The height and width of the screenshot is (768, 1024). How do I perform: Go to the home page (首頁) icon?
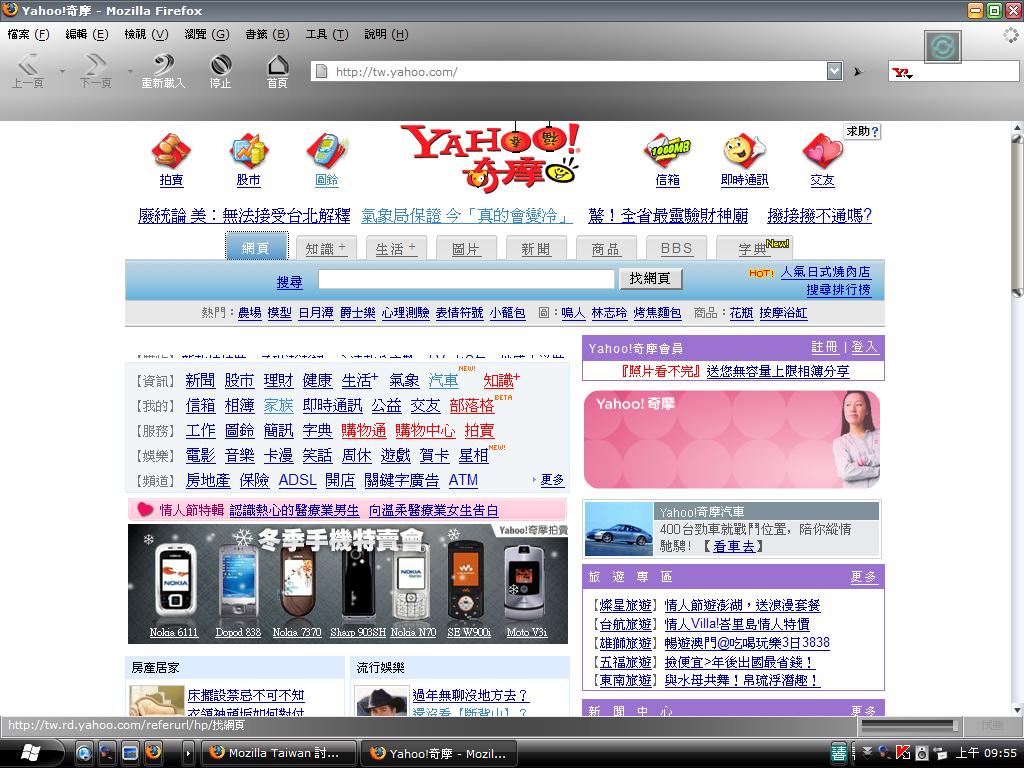(x=278, y=71)
